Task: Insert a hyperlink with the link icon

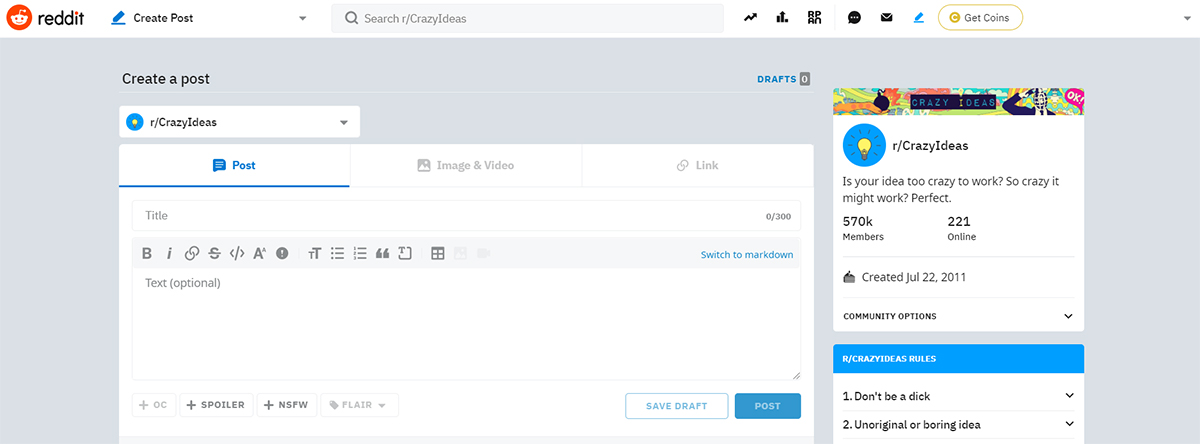Action: [192, 254]
